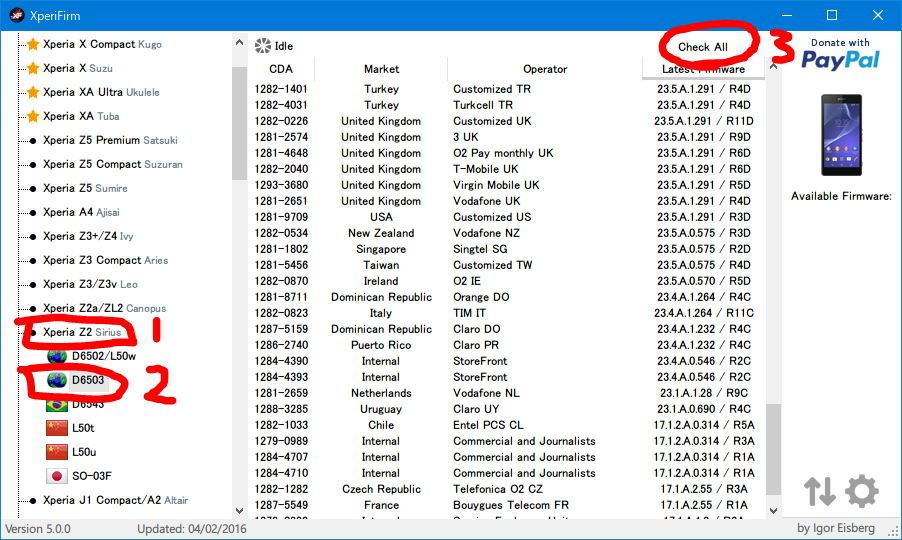Click the device tree scroll down arrow
Viewport: 902px width, 540px height.
coord(239,511)
